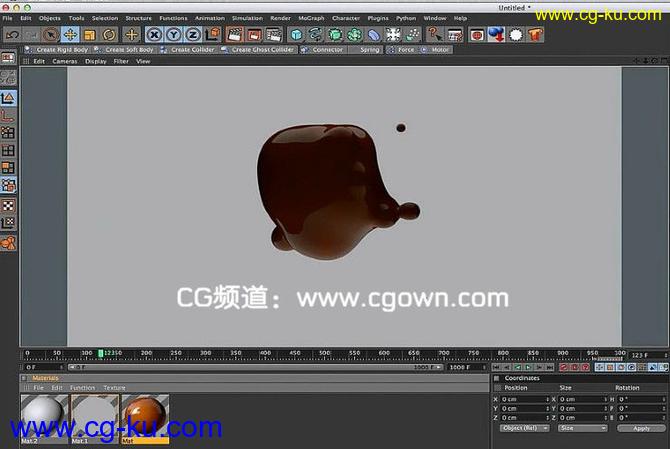Open the deformer objects icon
670x449 pixels.
pos(373,35)
